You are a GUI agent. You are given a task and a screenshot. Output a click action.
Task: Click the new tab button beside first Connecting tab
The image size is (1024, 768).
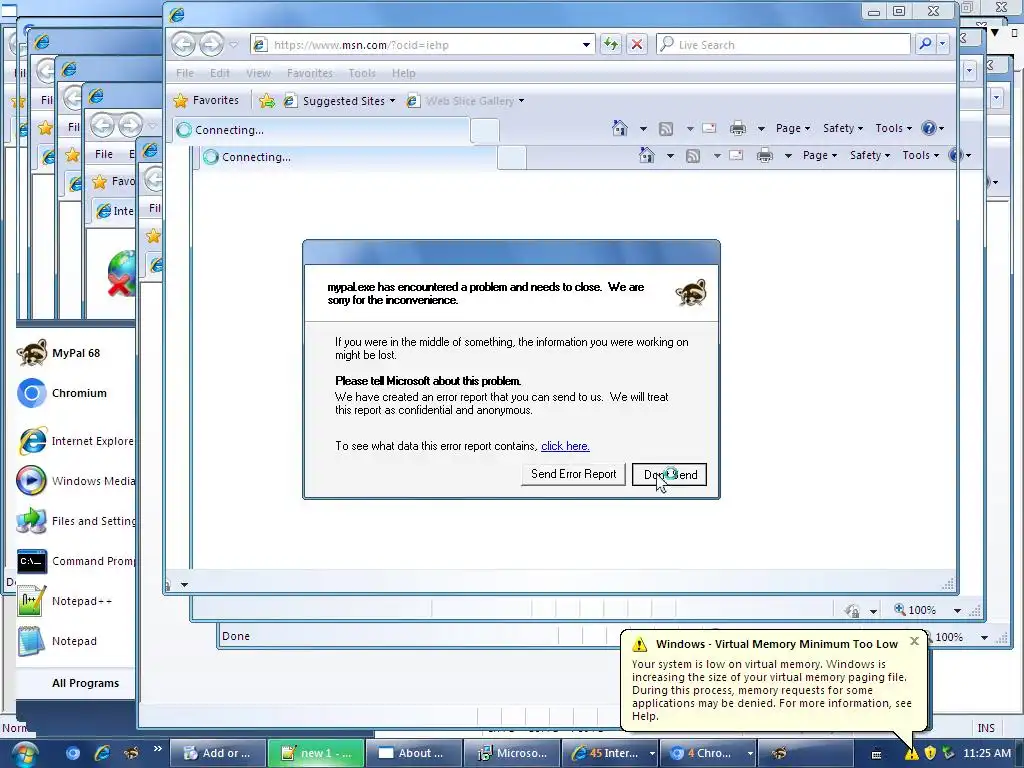point(485,131)
